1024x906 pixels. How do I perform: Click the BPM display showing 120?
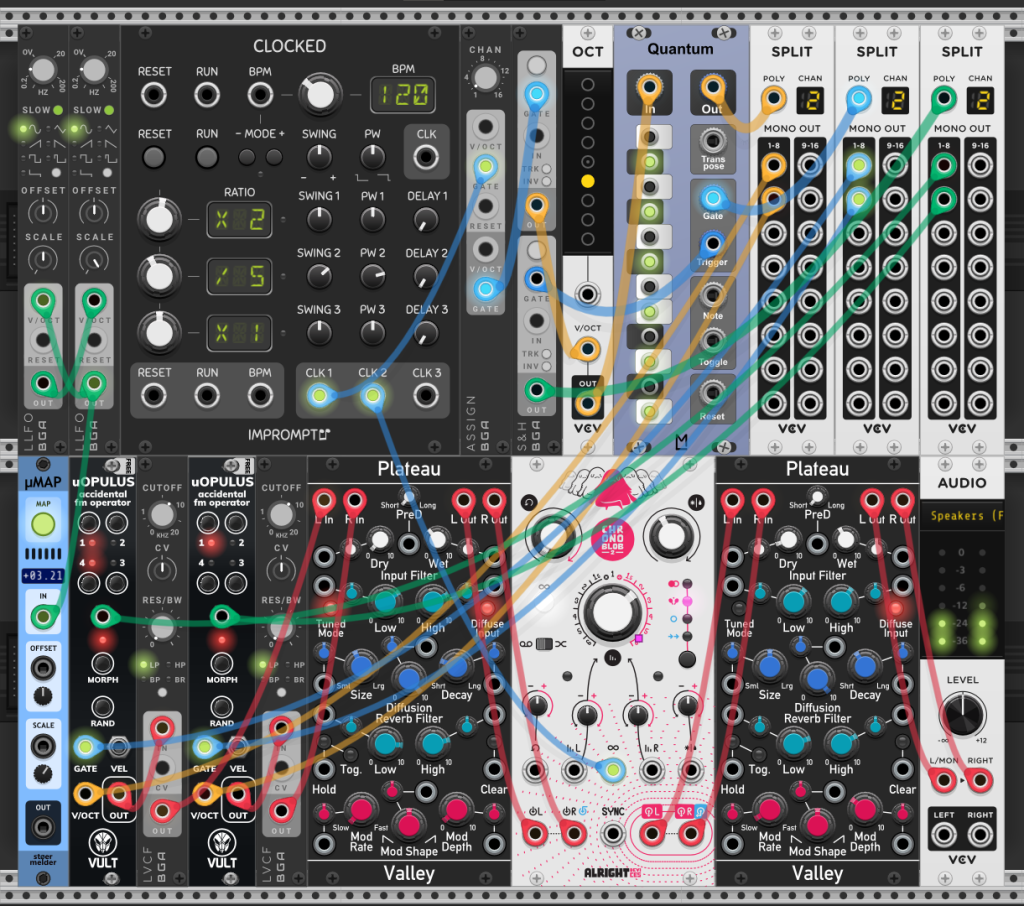pyautogui.click(x=404, y=95)
